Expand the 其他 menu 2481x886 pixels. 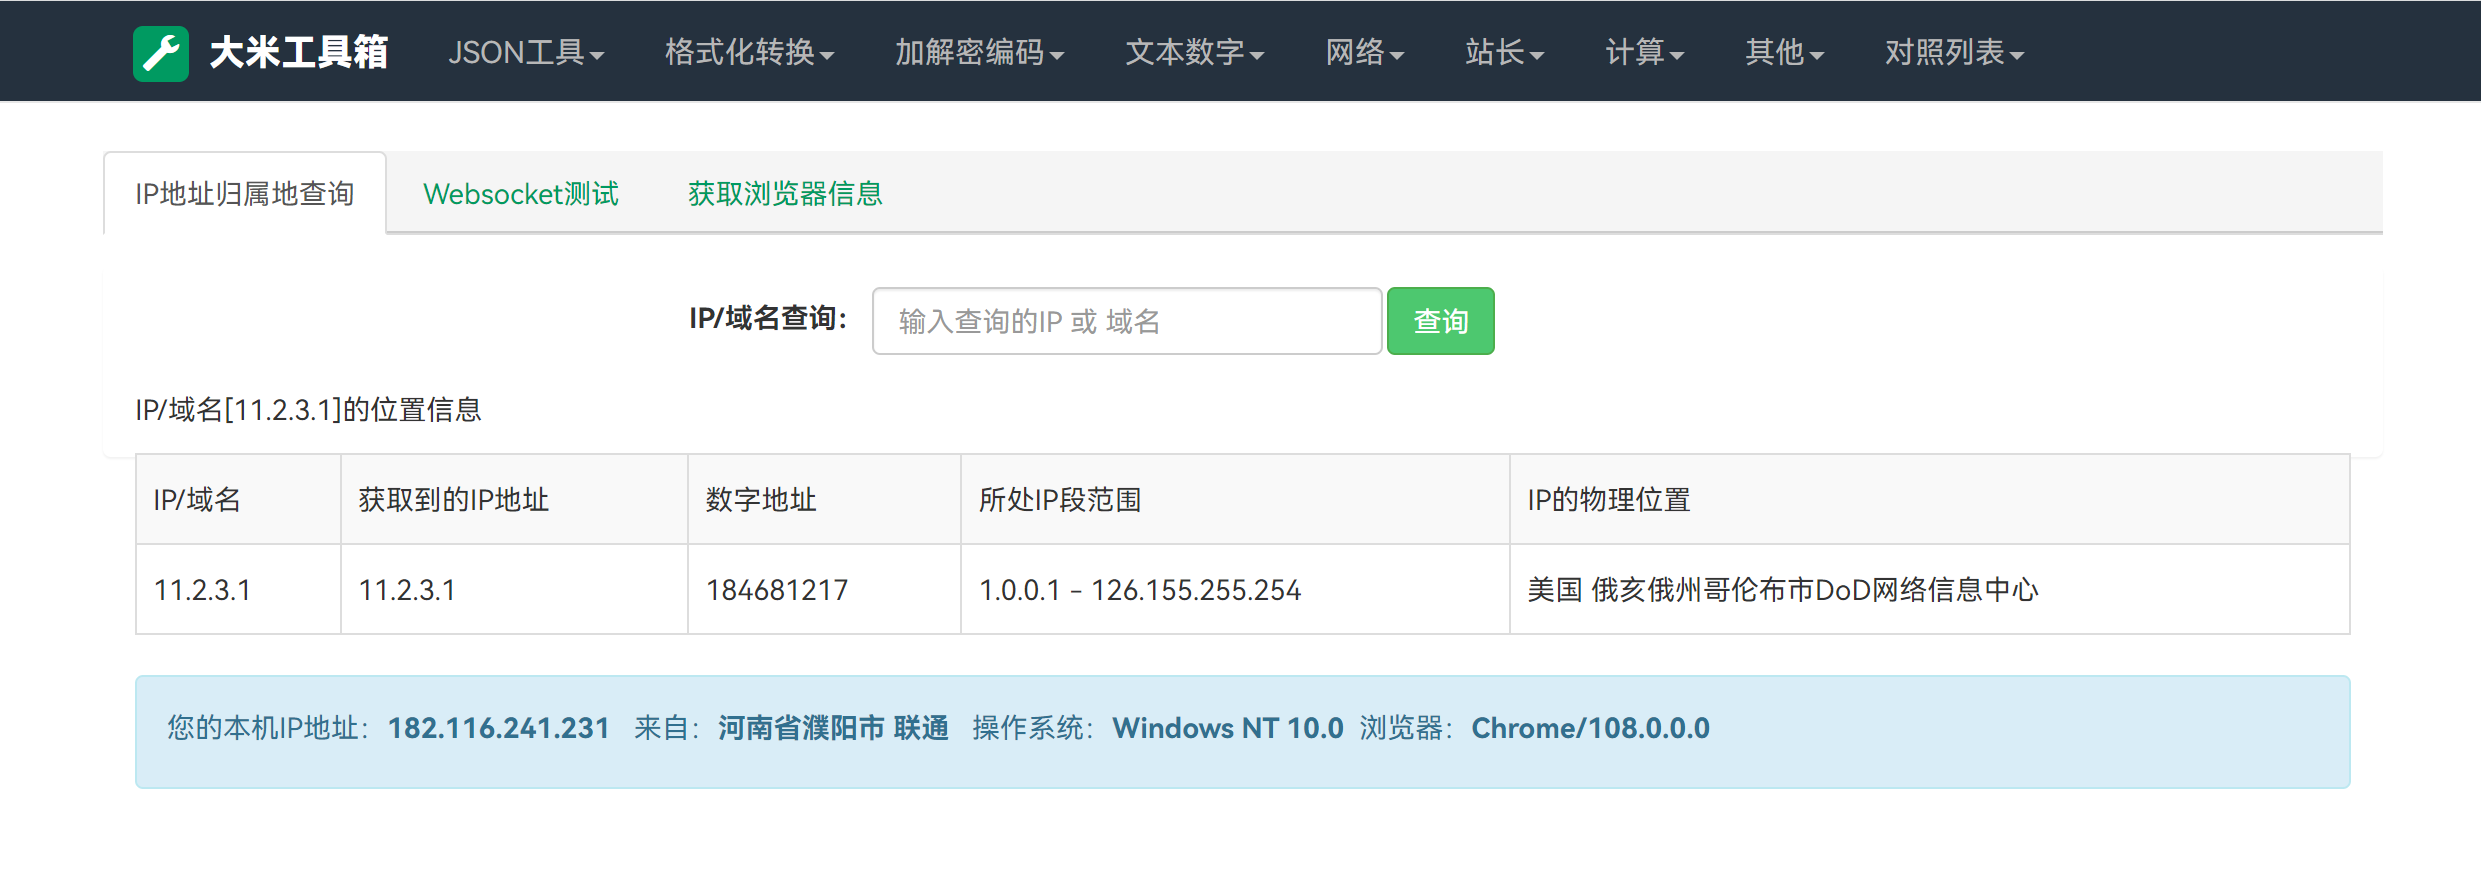click(1784, 53)
